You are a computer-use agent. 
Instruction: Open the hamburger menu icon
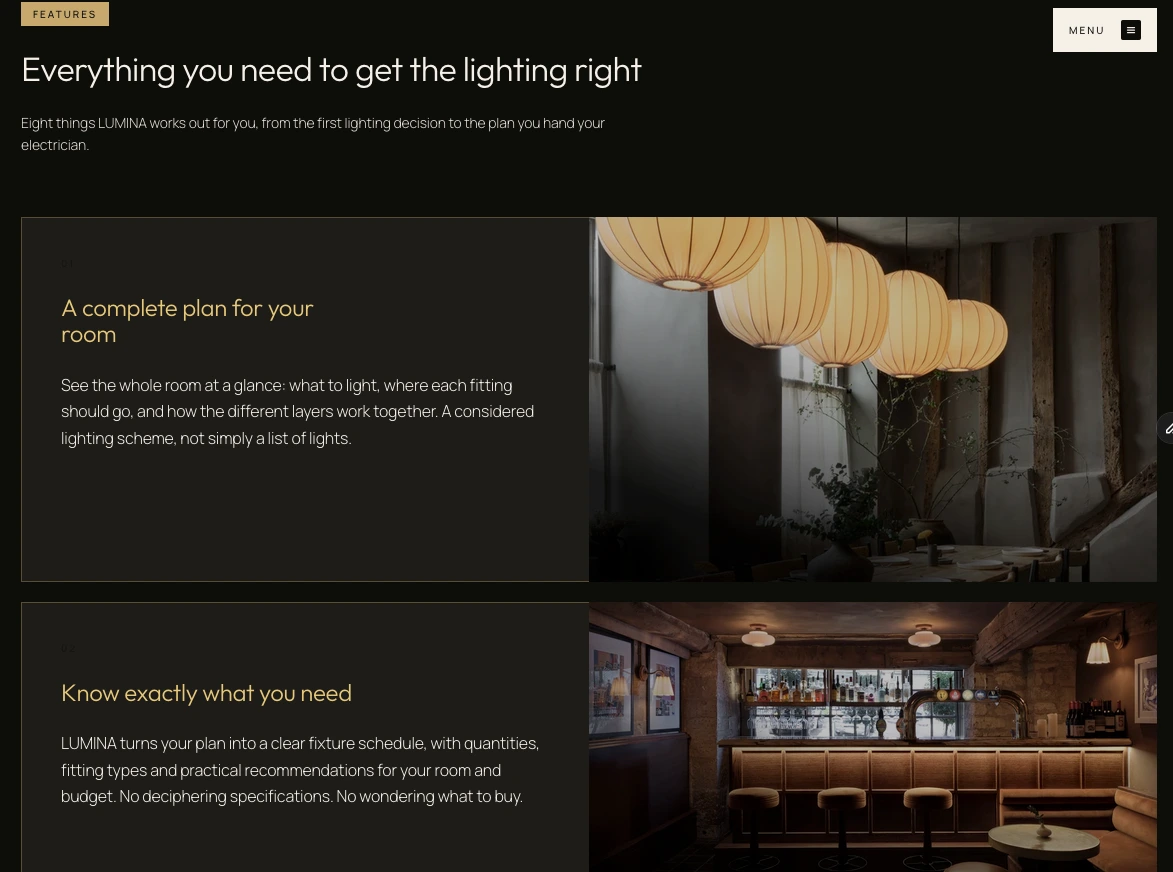point(1130,30)
